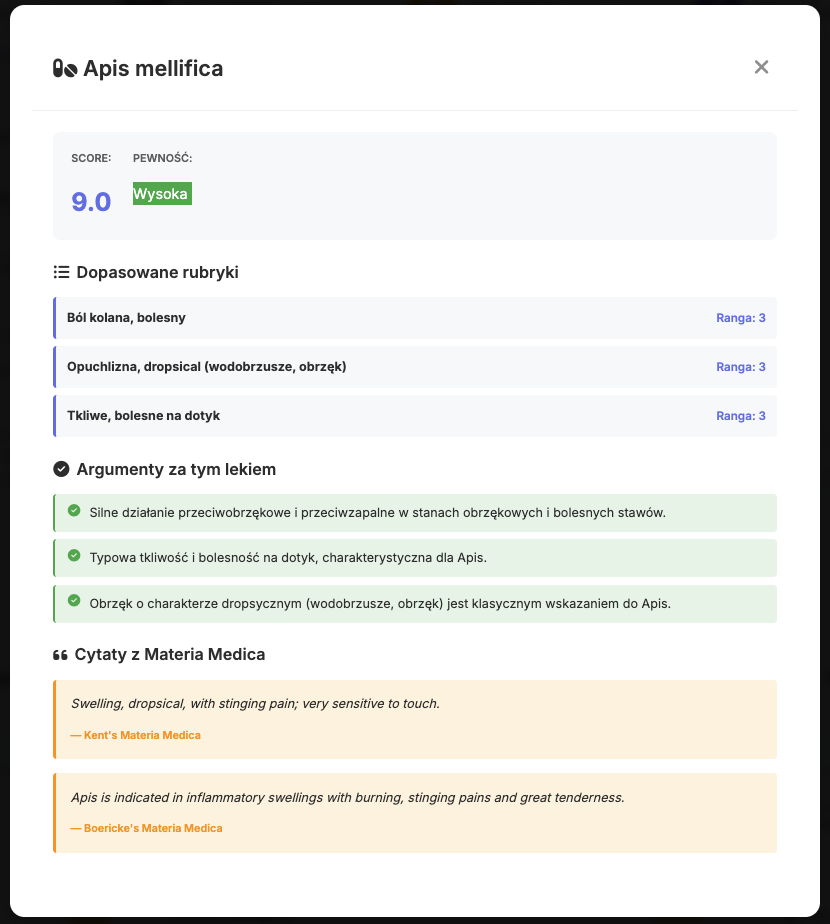Screen dimensions: 830x924
Task: Click Ranga: 3 on Tkliwe row
Action: (741, 416)
